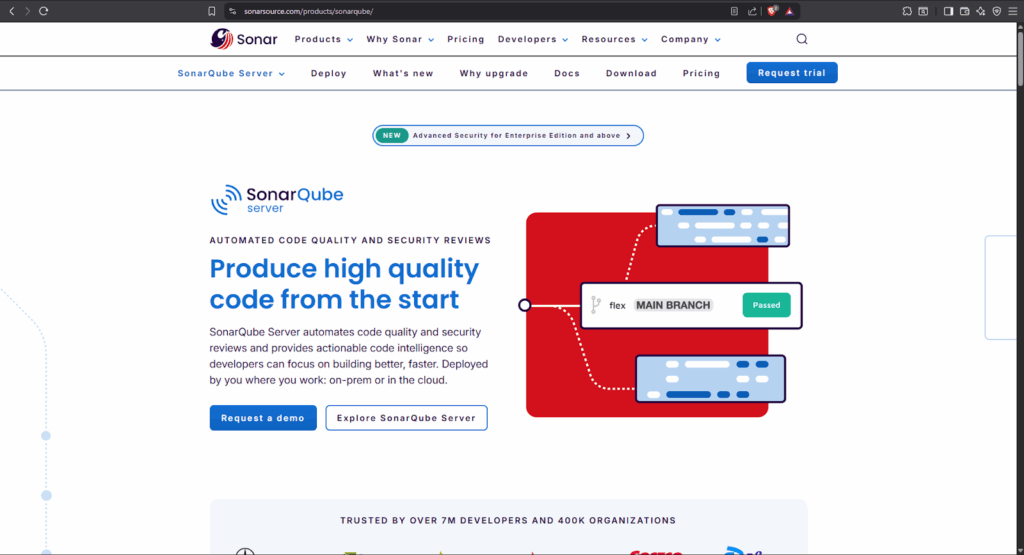
Task: Reload the page with refresh icon
Action: [x=44, y=11]
